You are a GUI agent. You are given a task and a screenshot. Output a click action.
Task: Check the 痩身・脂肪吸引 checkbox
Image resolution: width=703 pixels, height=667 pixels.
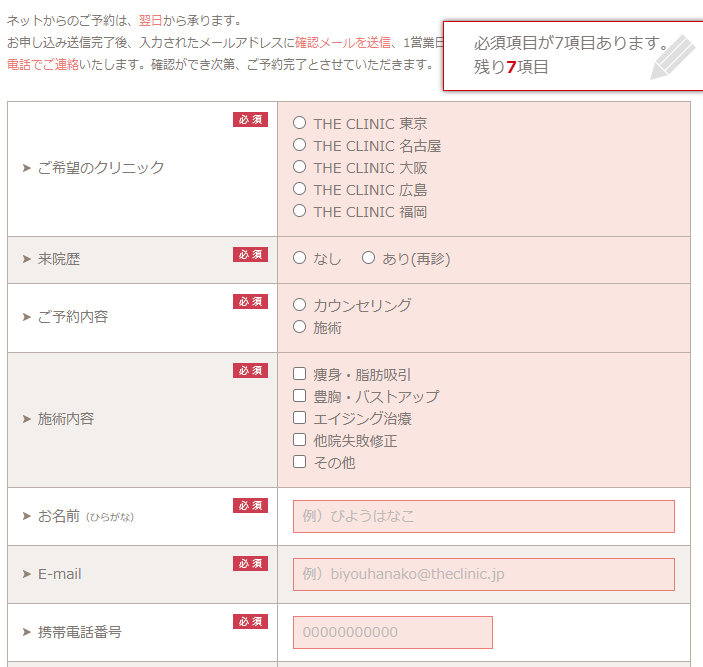coord(300,374)
